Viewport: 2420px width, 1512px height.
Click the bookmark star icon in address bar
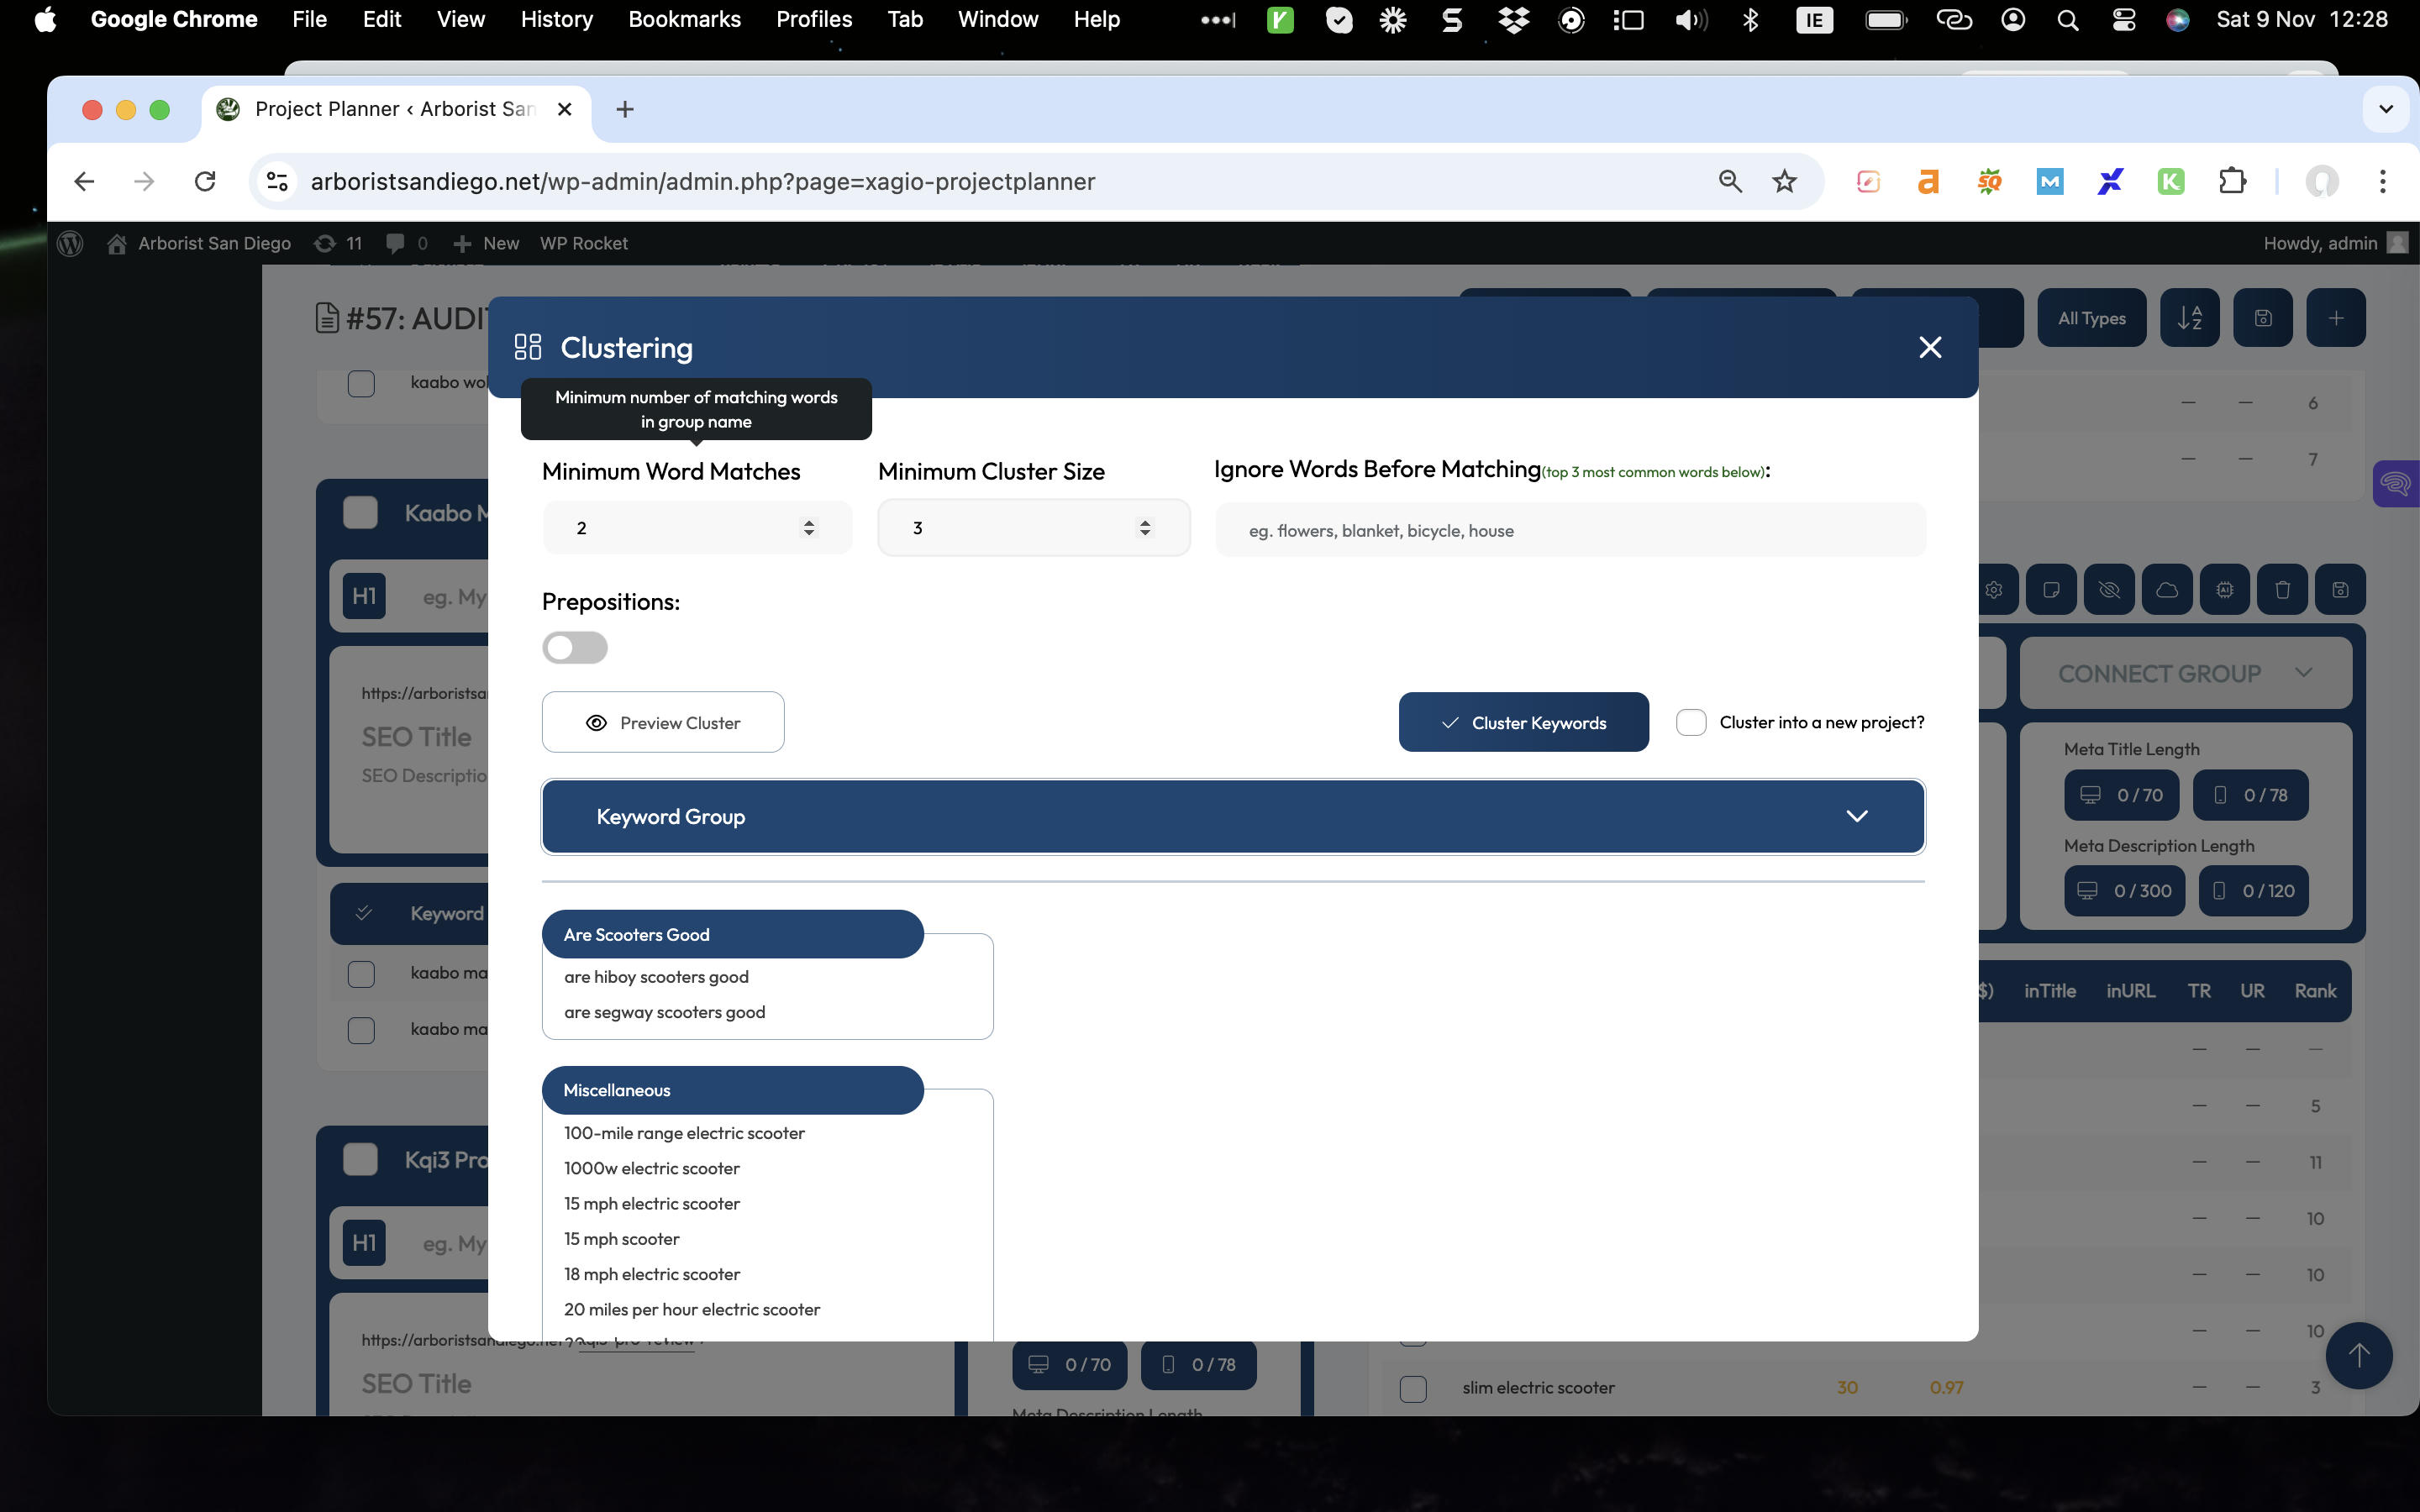tap(1784, 181)
